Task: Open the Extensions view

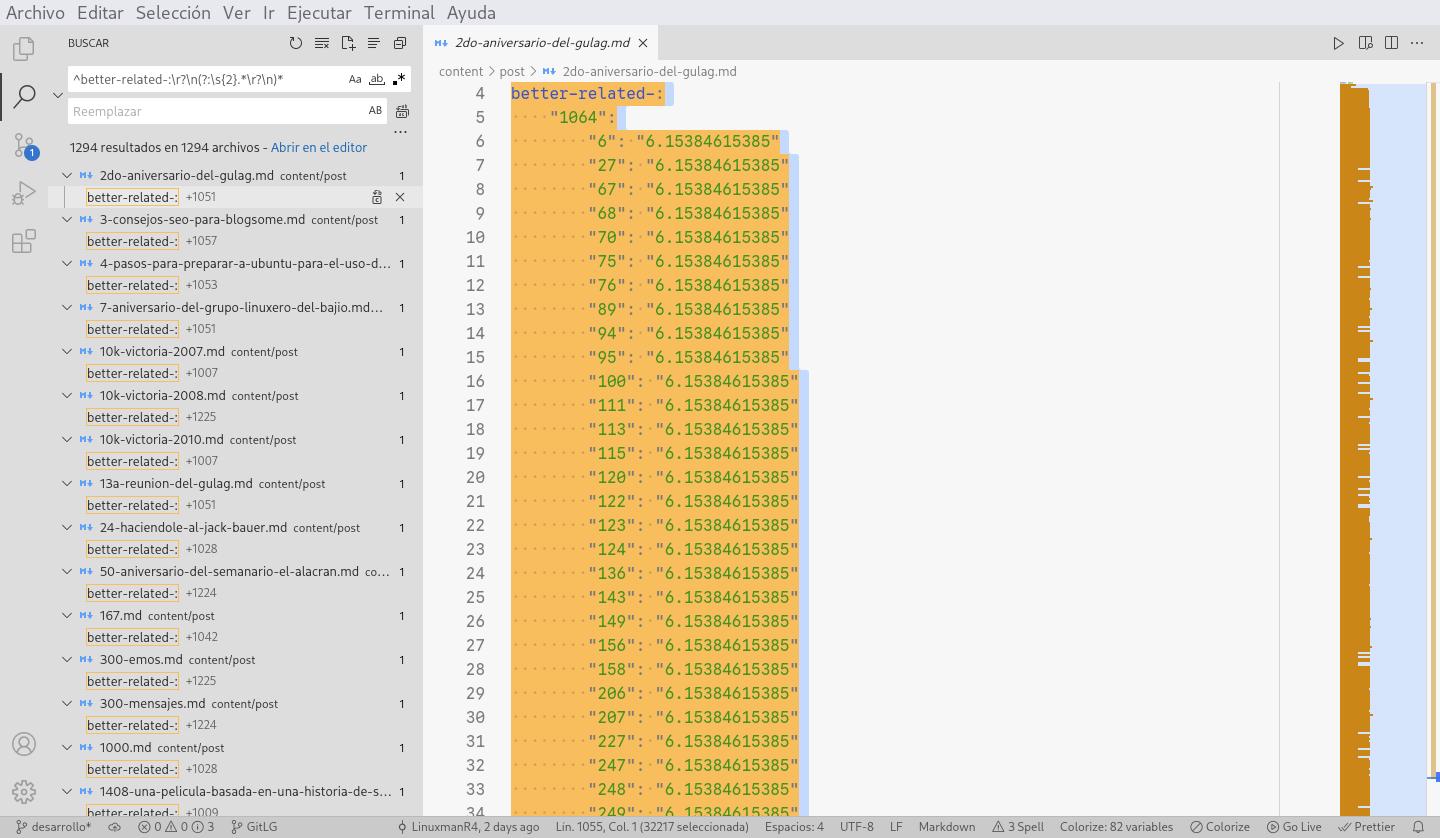Action: [24, 241]
